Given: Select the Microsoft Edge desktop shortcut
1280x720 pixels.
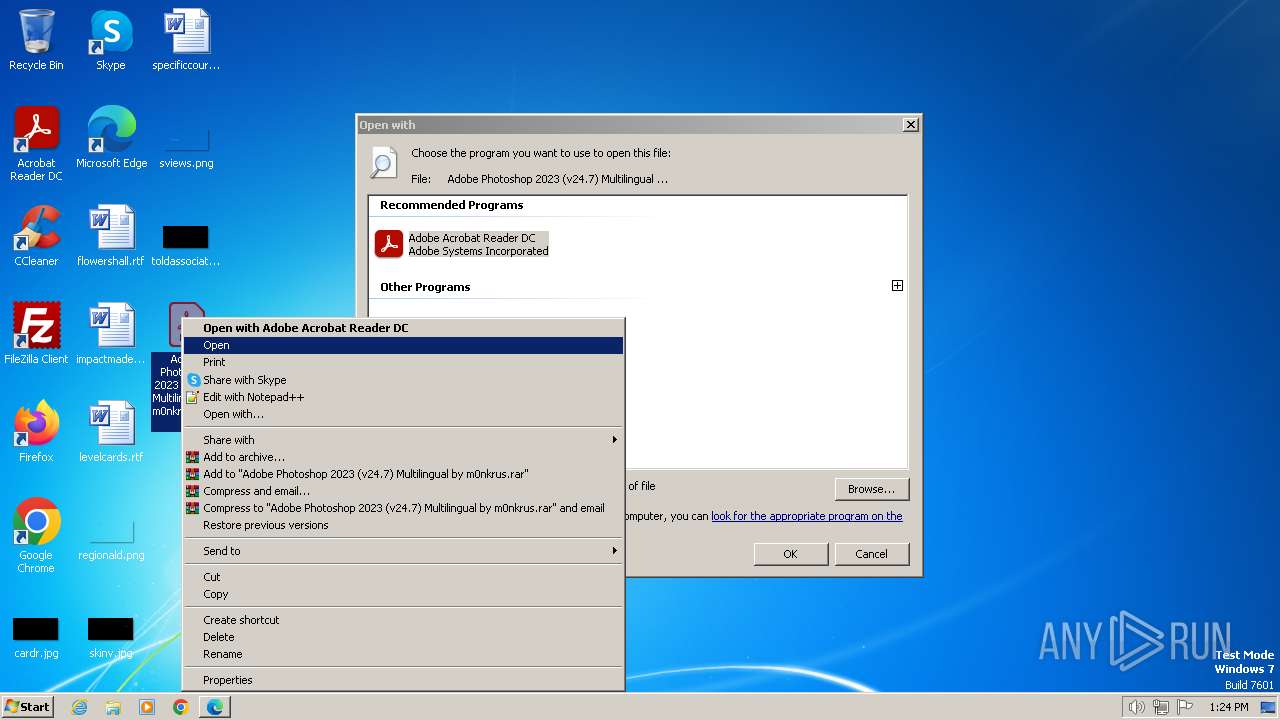Looking at the screenshot, I should (x=111, y=137).
